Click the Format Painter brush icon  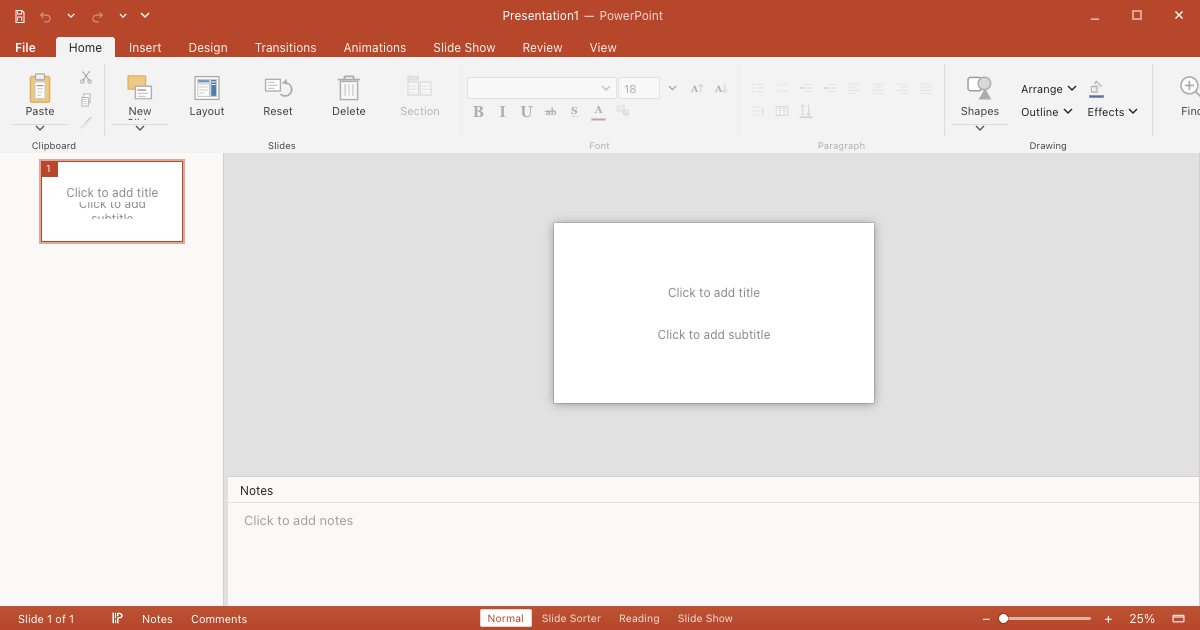click(86, 123)
